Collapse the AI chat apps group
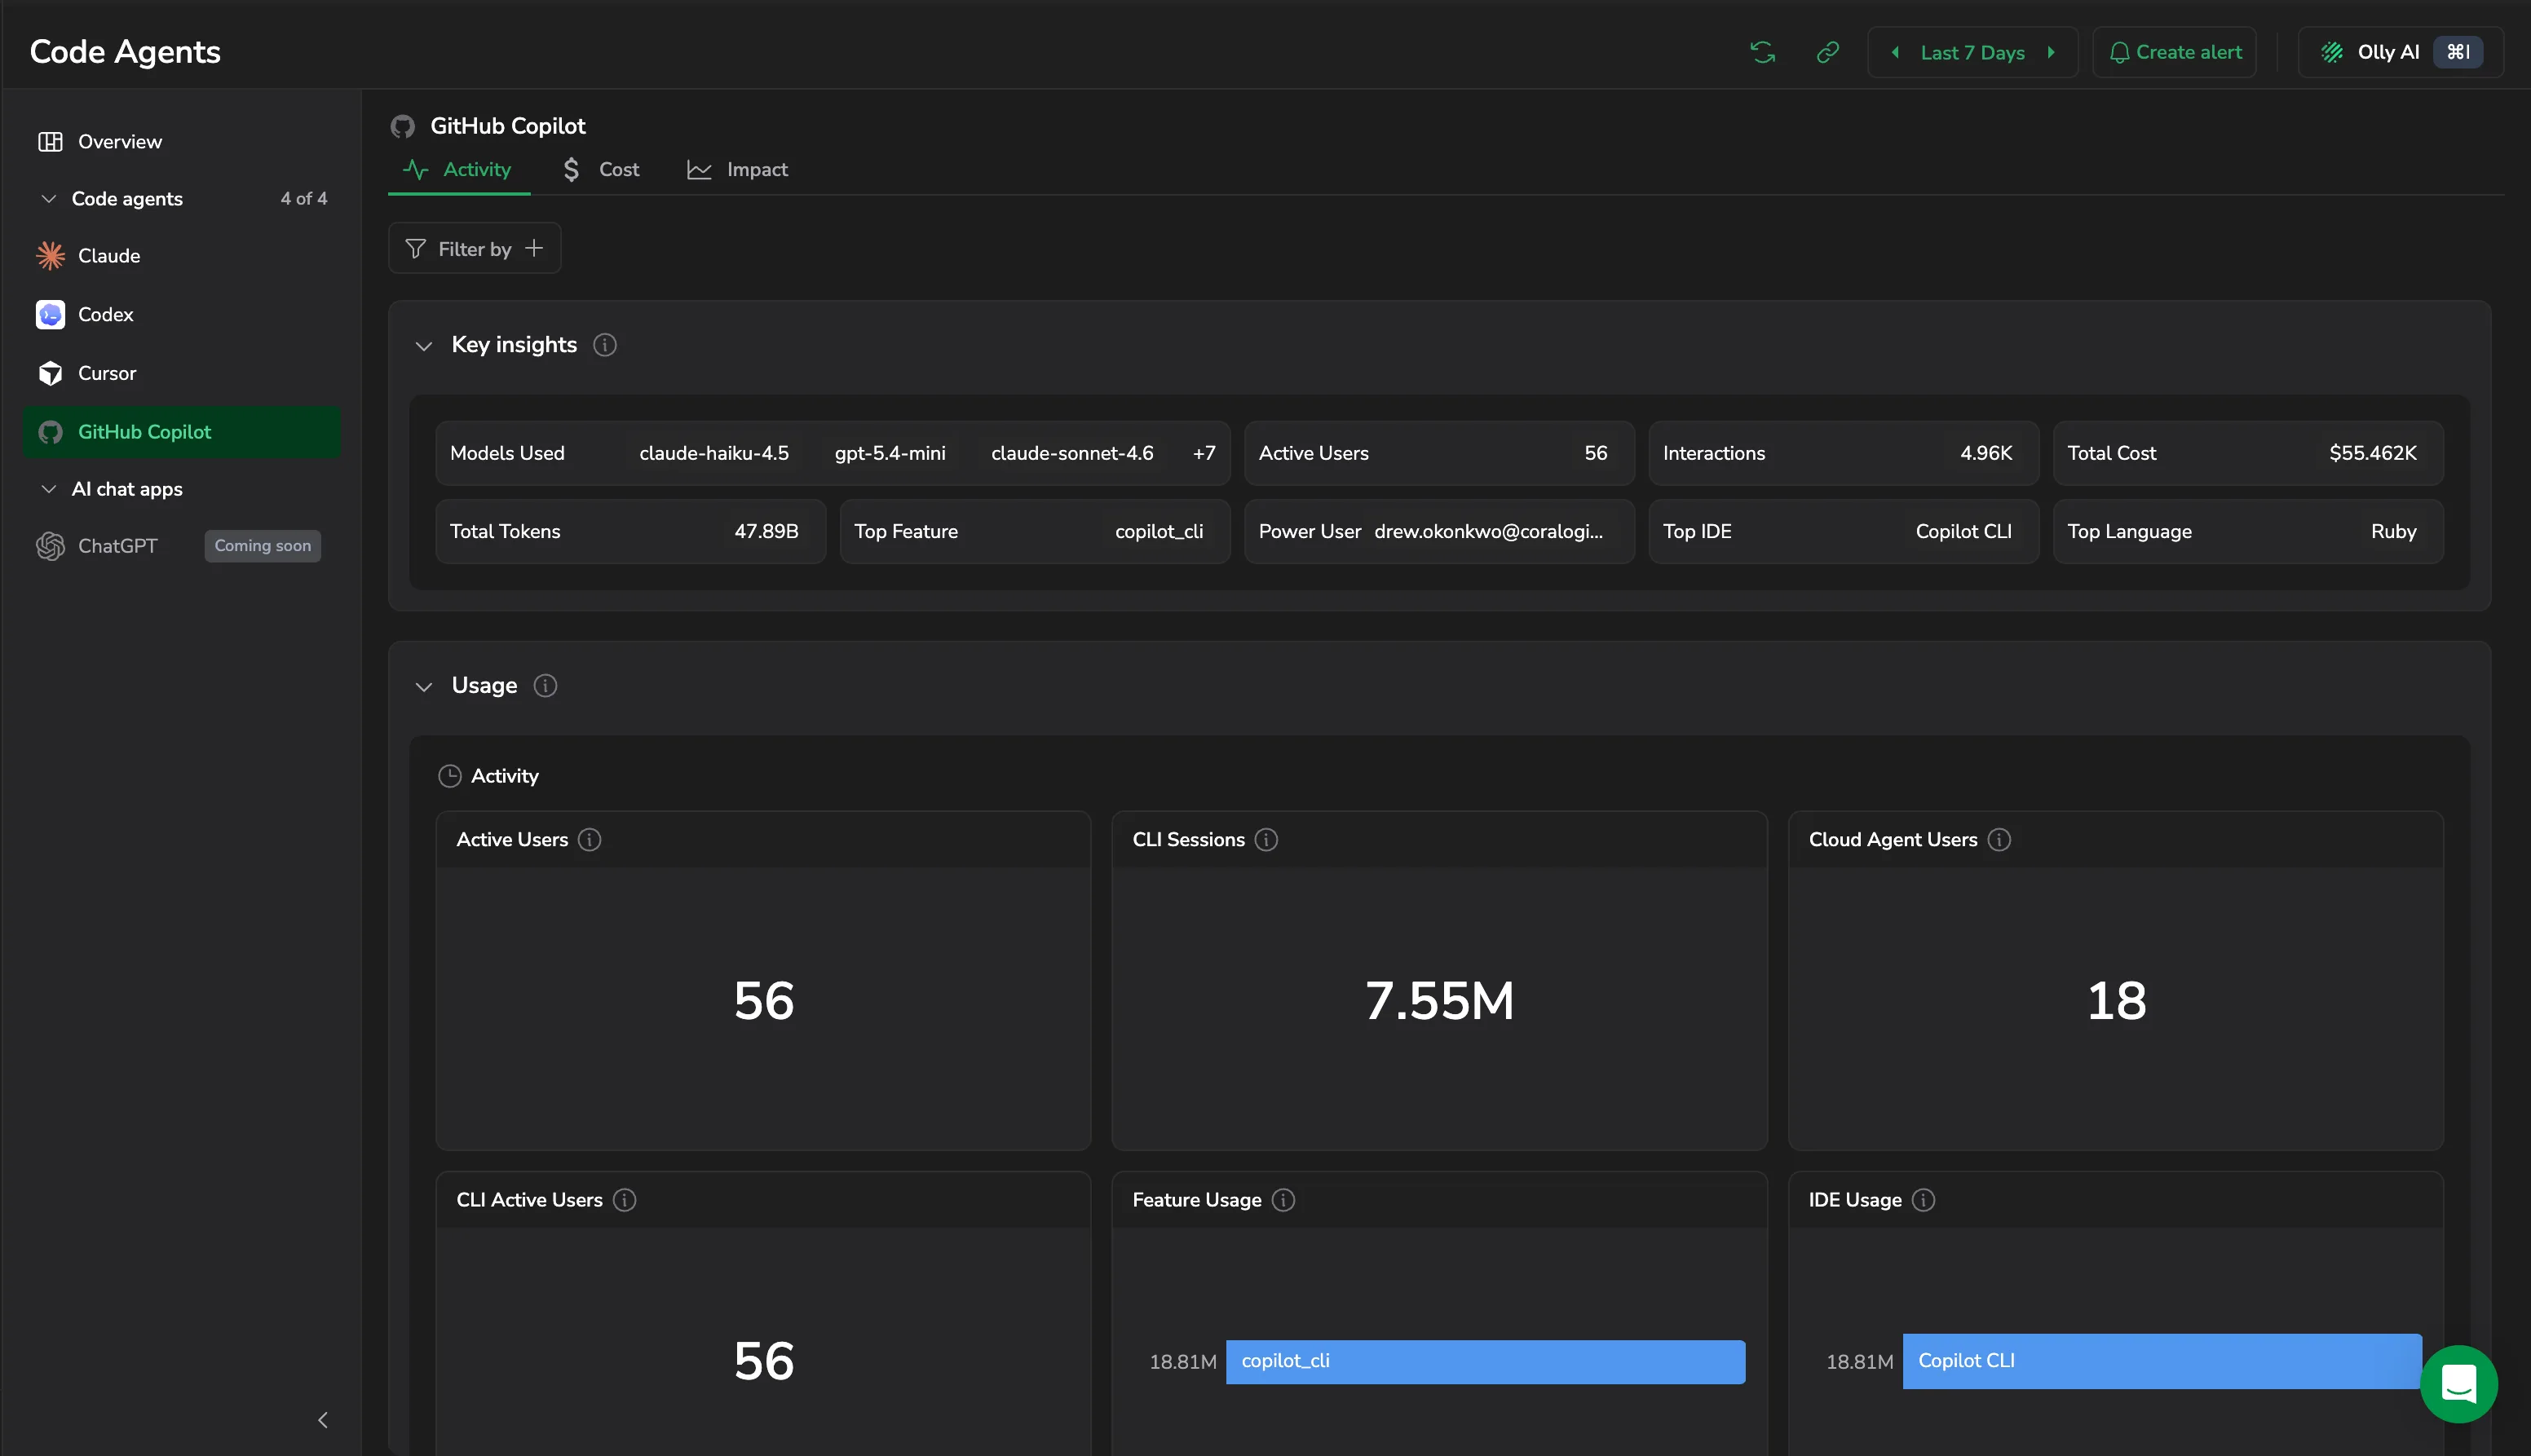Viewport: 2531px width, 1456px height. [x=48, y=489]
